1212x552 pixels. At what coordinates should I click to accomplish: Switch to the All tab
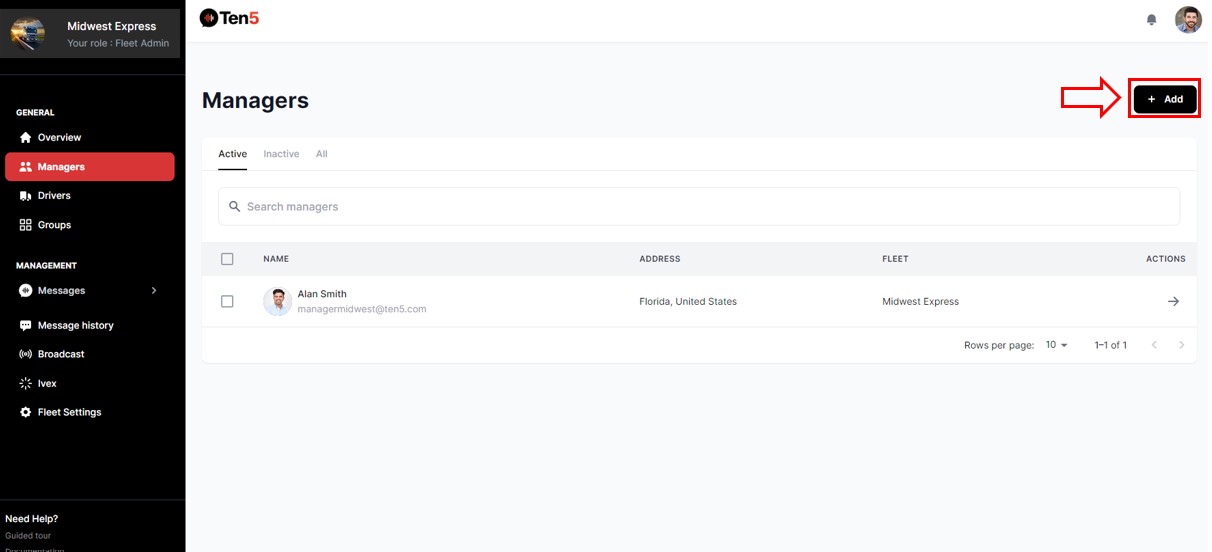321,154
